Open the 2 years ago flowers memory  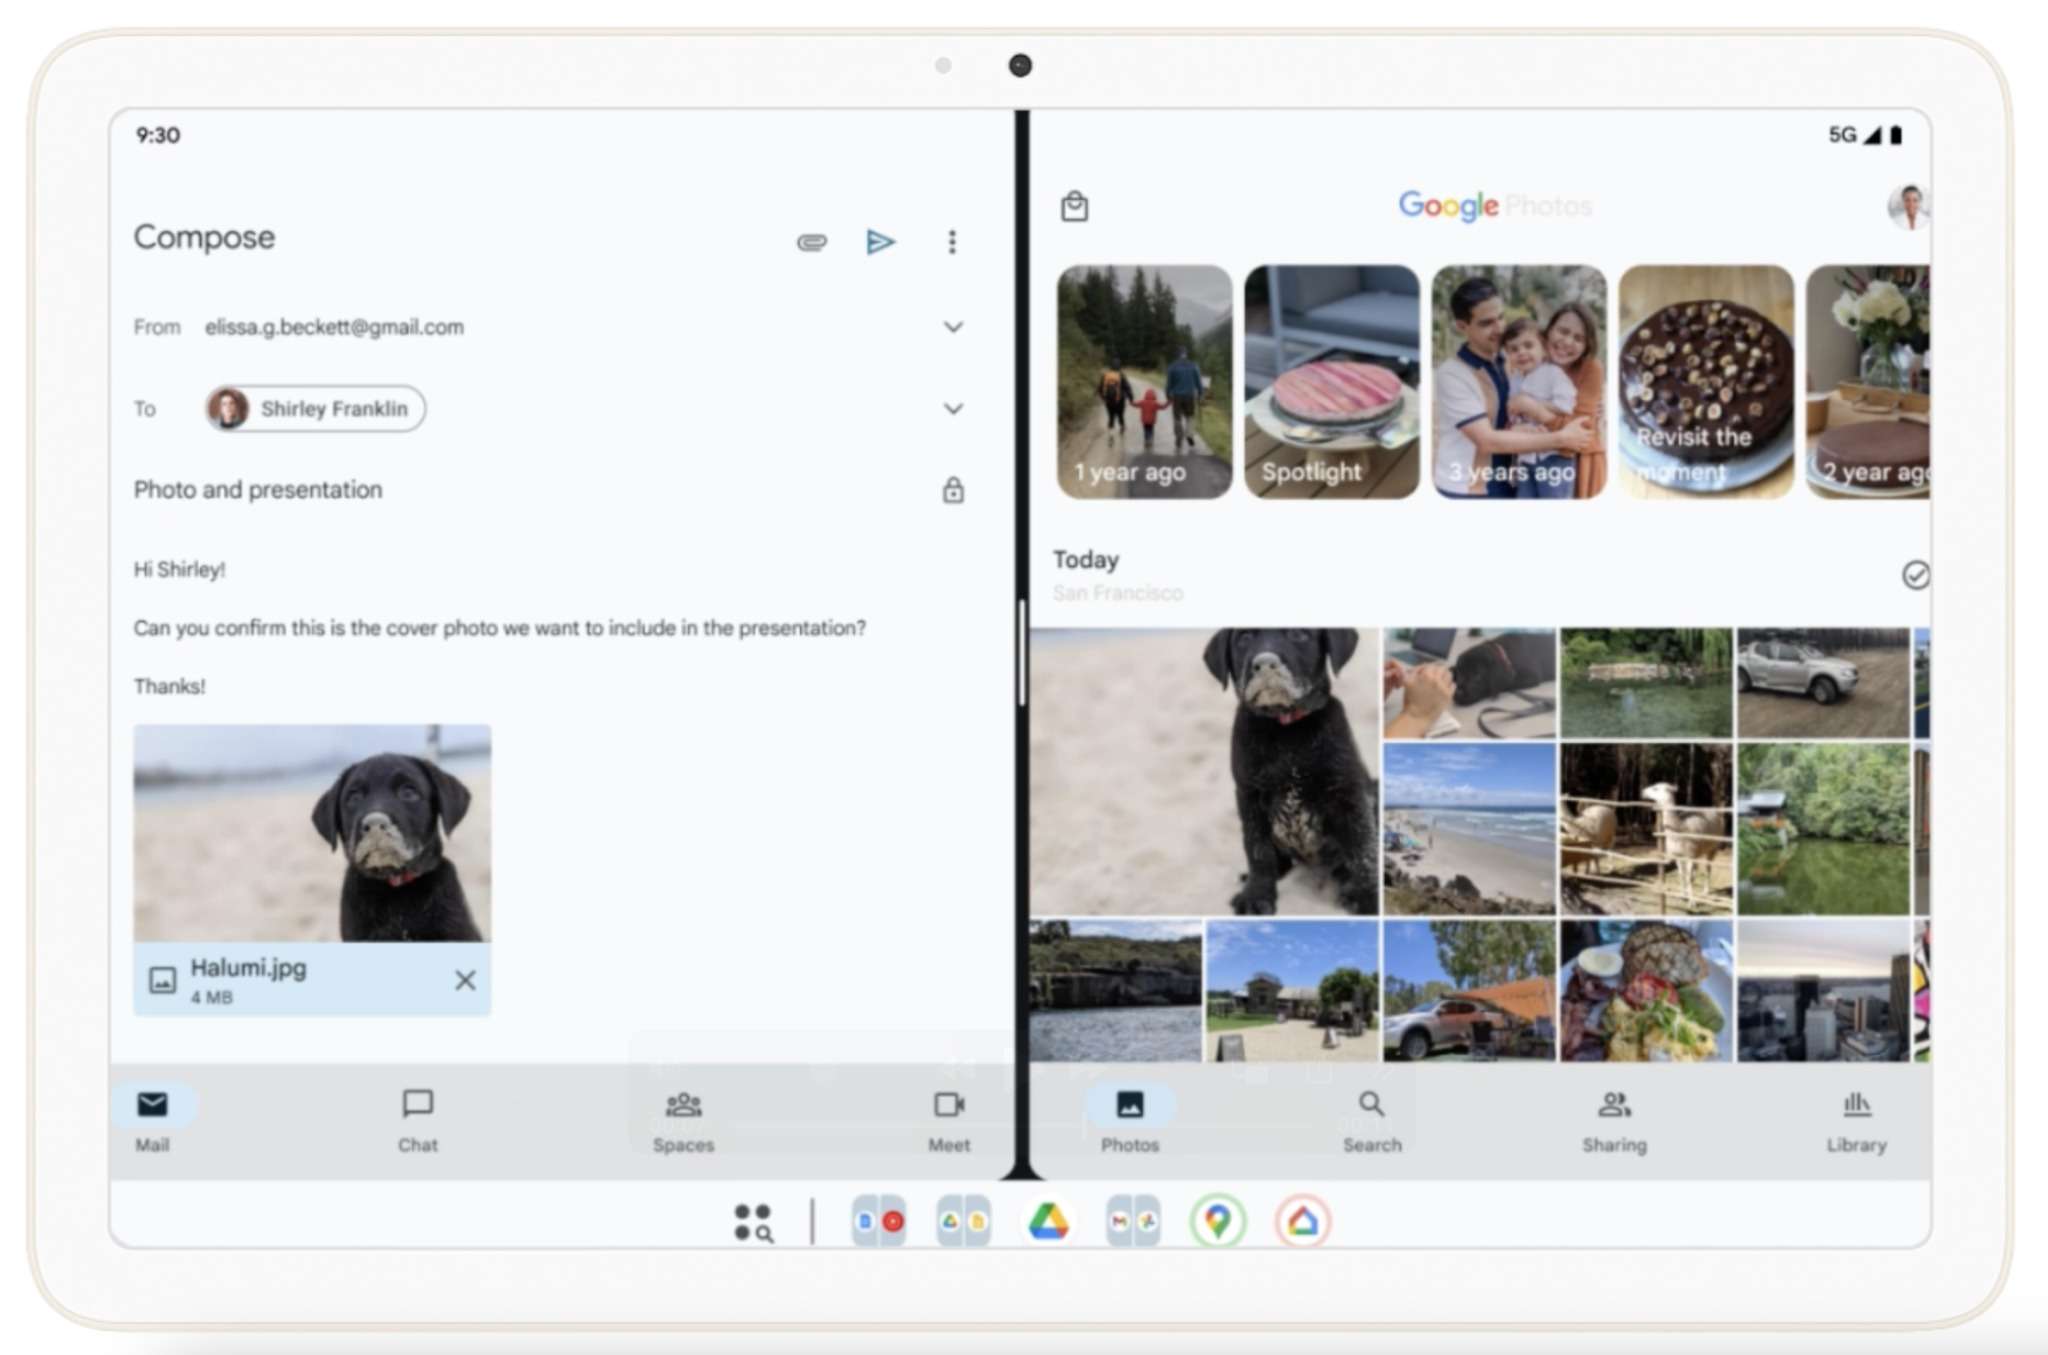(x=1868, y=381)
